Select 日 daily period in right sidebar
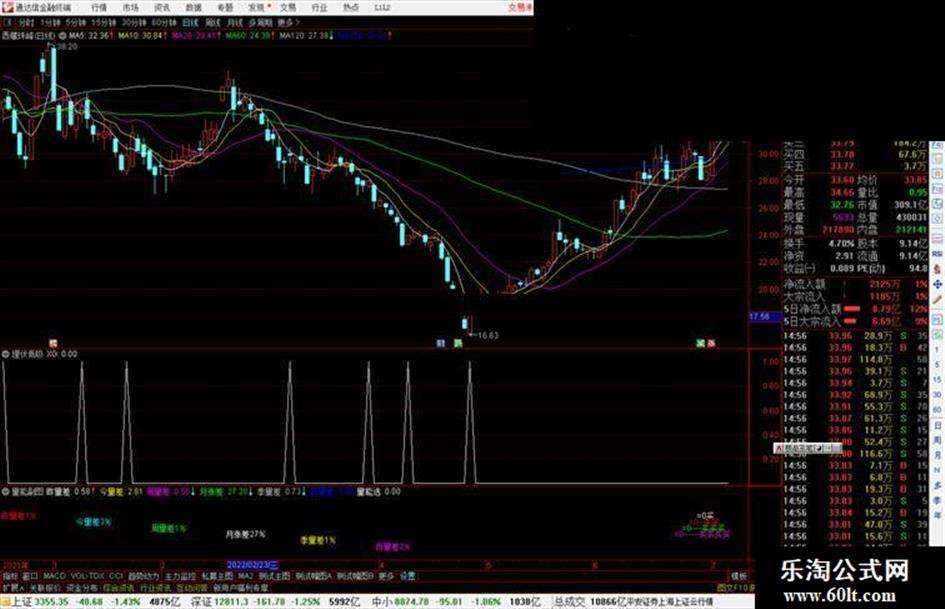The height and width of the screenshot is (609, 945). pos(937,424)
